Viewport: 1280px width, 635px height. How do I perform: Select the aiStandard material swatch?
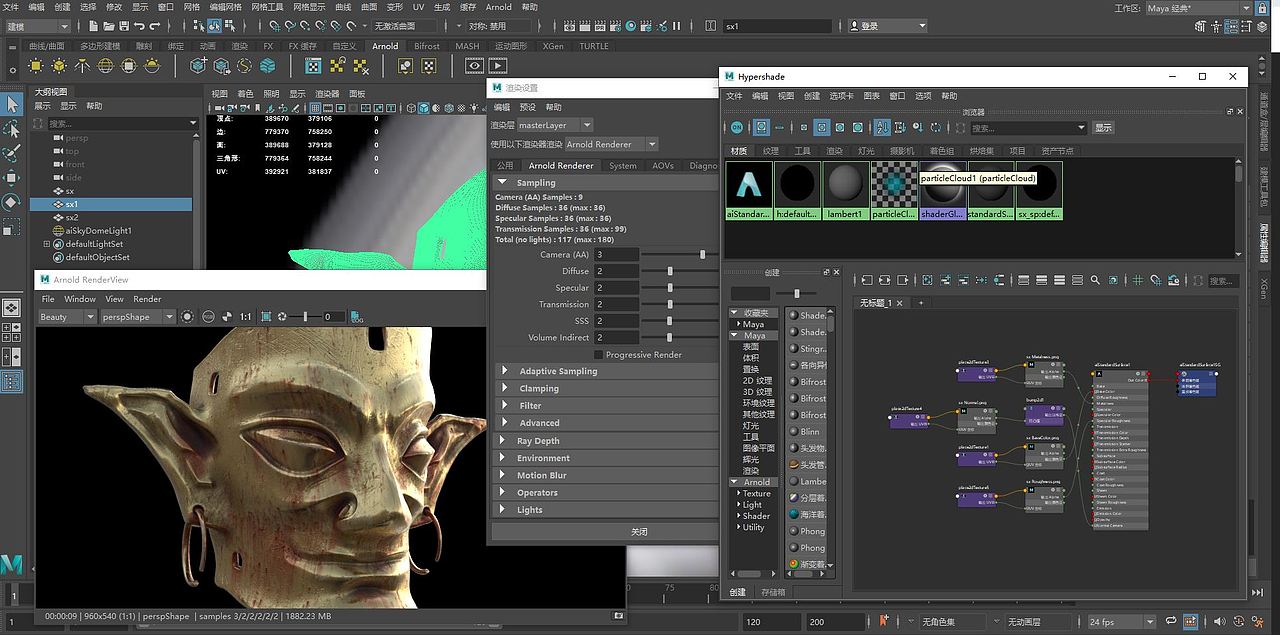748,190
